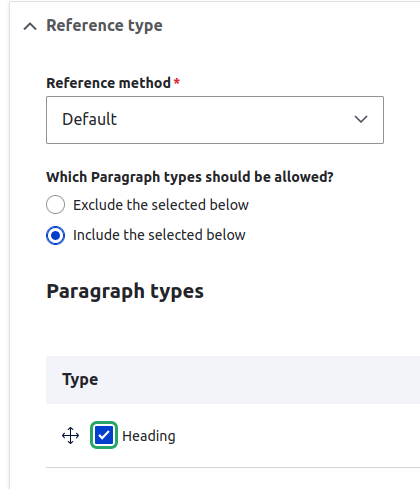
Task: Select Include the selected below radio
Action: [55, 235]
